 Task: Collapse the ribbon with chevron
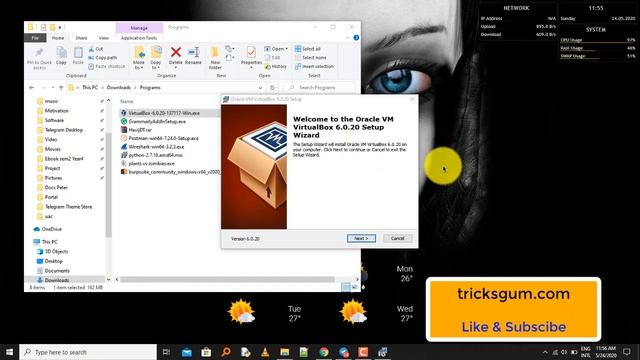click(348, 38)
